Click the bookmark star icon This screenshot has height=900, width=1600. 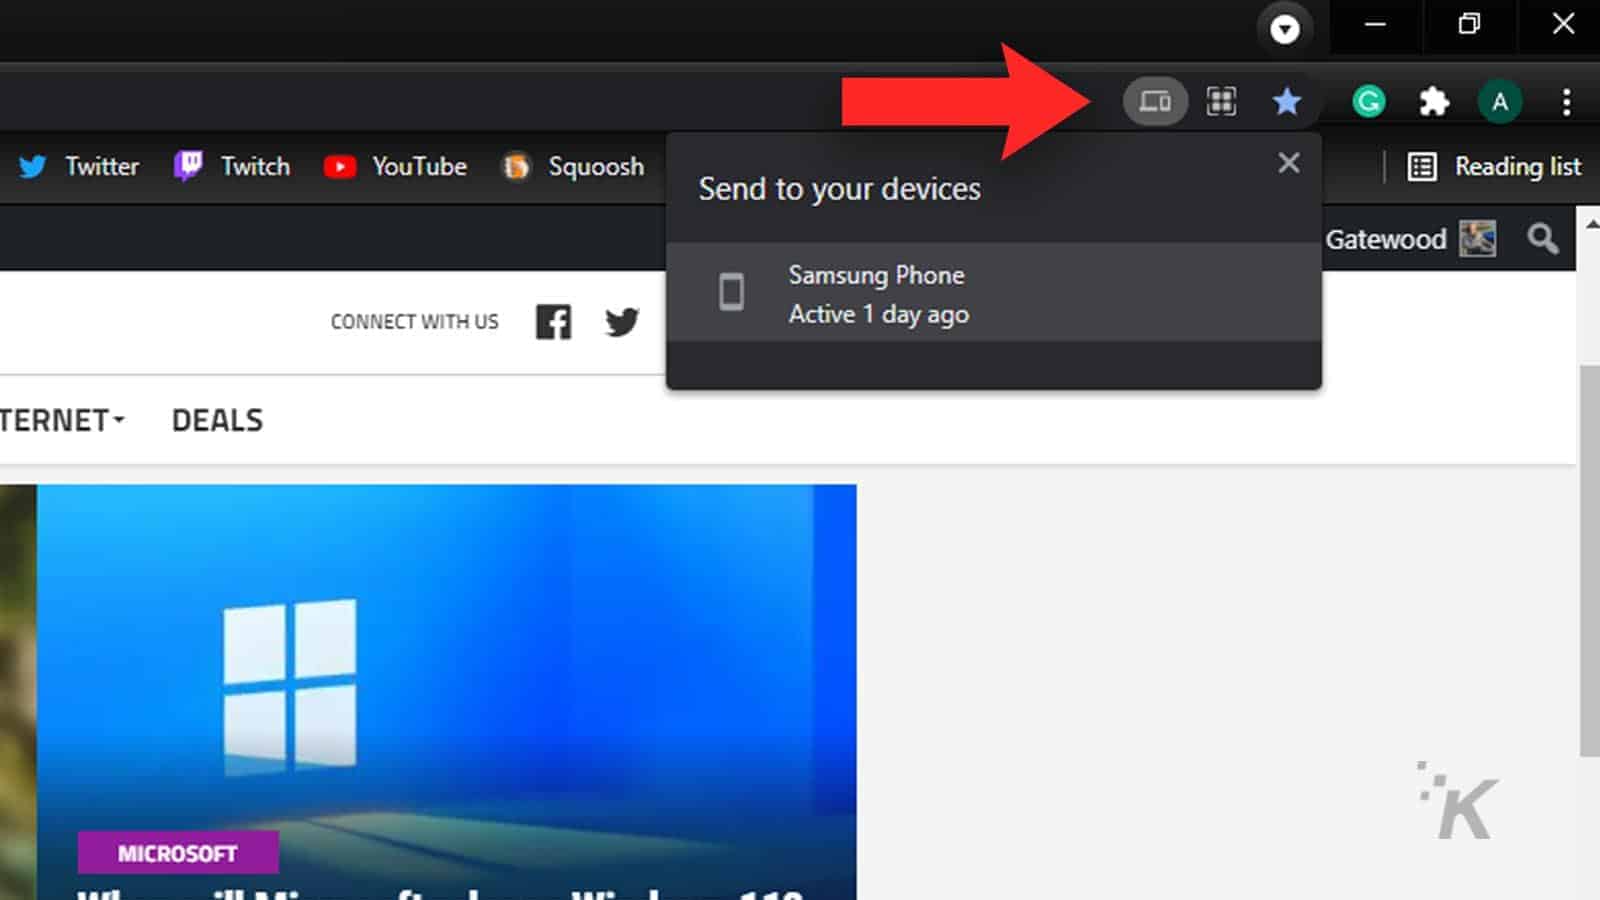pyautogui.click(x=1288, y=101)
